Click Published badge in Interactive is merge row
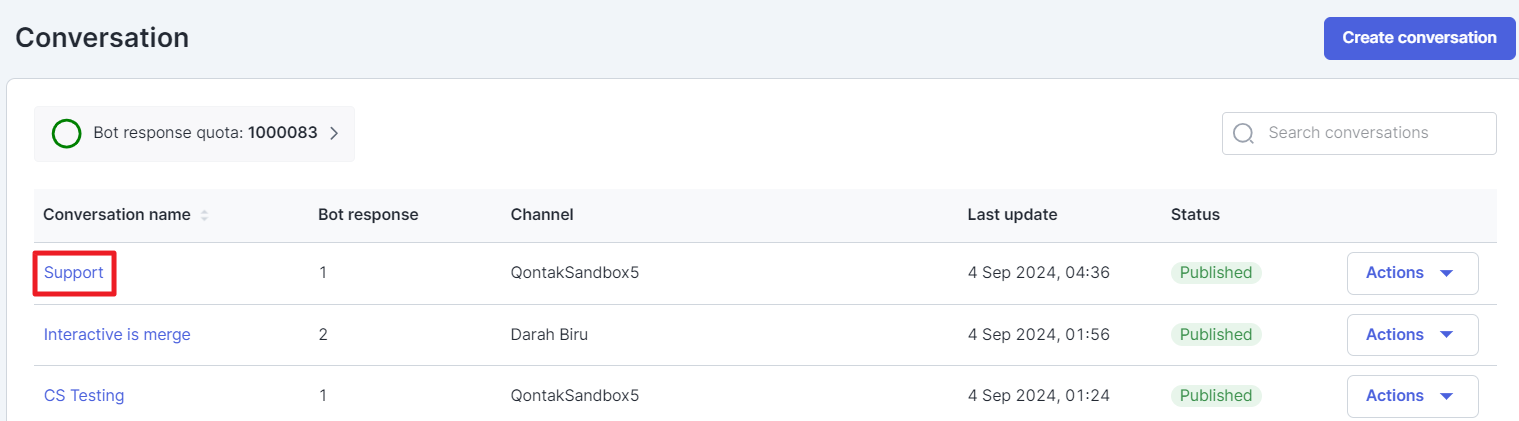 tap(1216, 334)
